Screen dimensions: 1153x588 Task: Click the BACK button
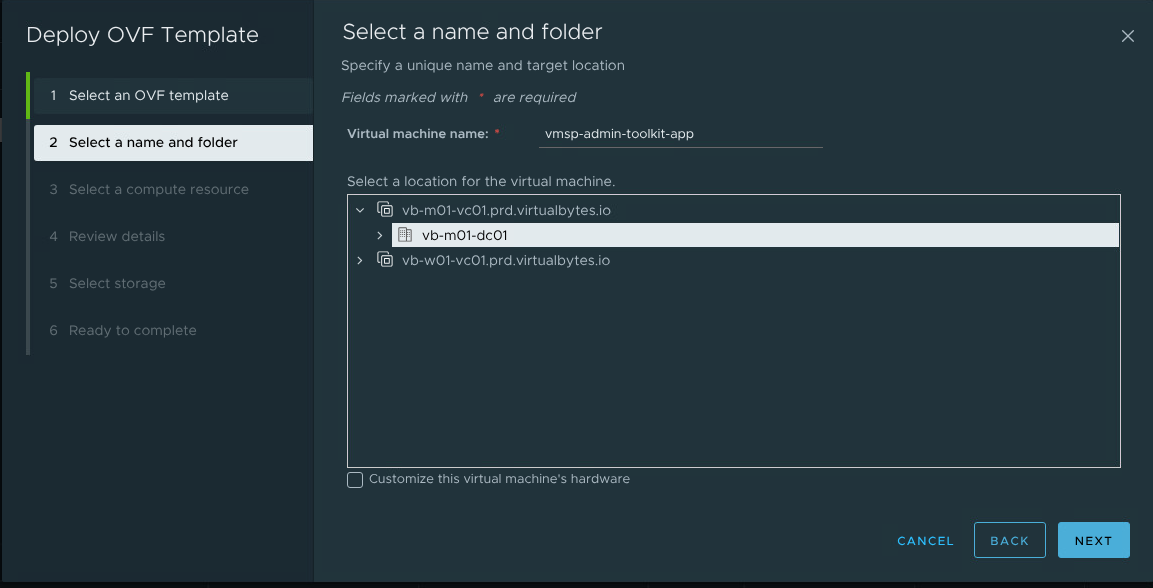1010,540
